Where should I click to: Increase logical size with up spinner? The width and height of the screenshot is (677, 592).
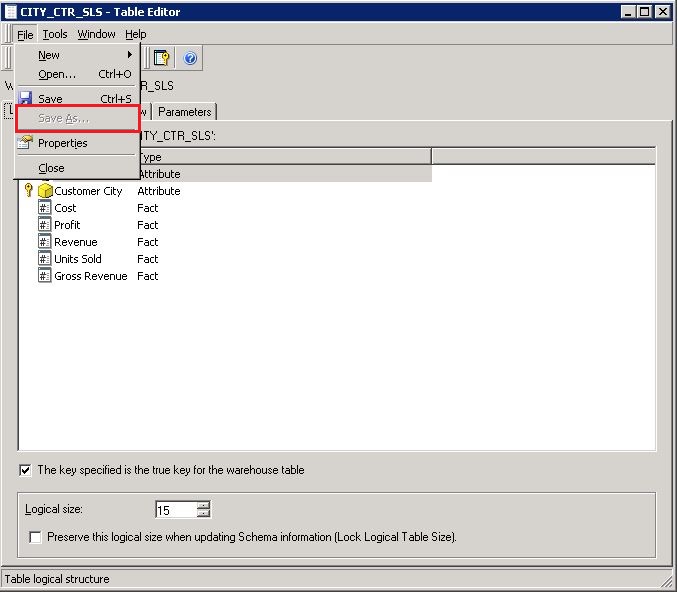[203, 505]
